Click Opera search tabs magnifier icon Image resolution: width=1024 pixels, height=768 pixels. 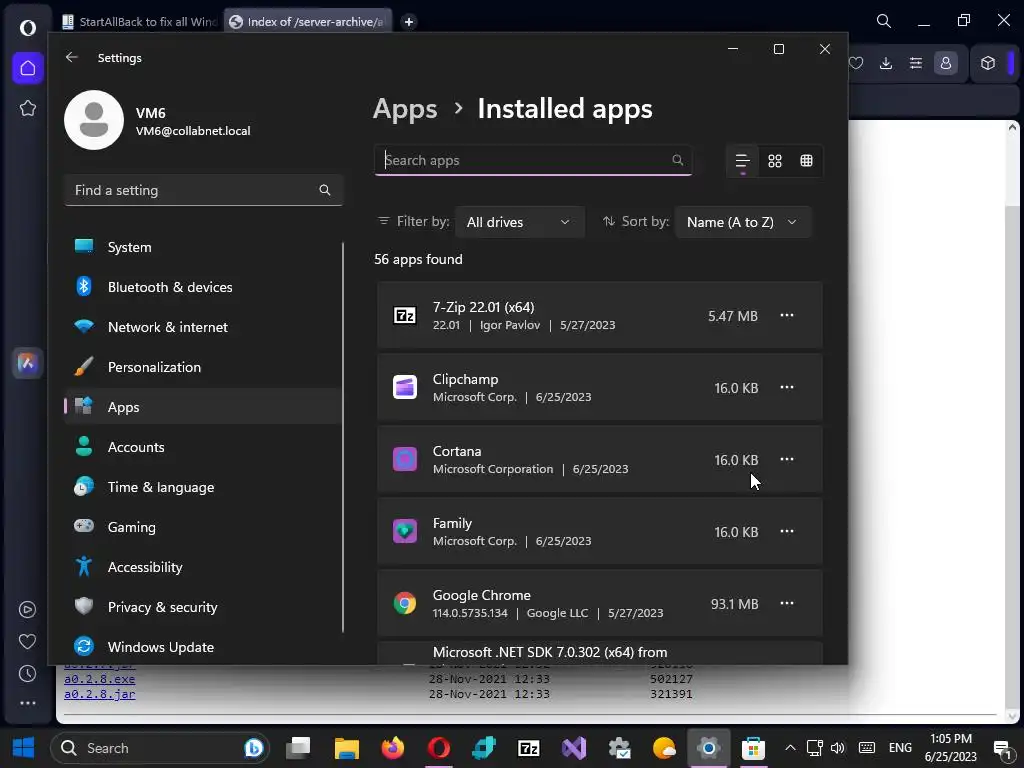click(x=884, y=21)
